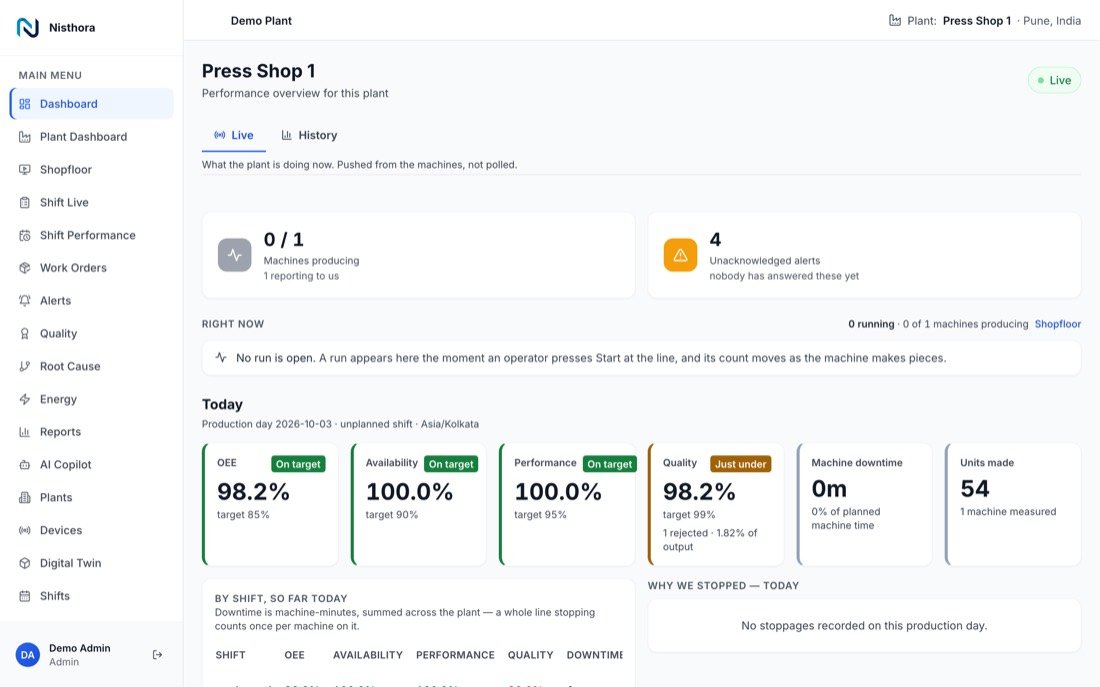The height and width of the screenshot is (687, 1100).
Task: Open the Press Shop 1 plant selector
Action: tap(985, 21)
